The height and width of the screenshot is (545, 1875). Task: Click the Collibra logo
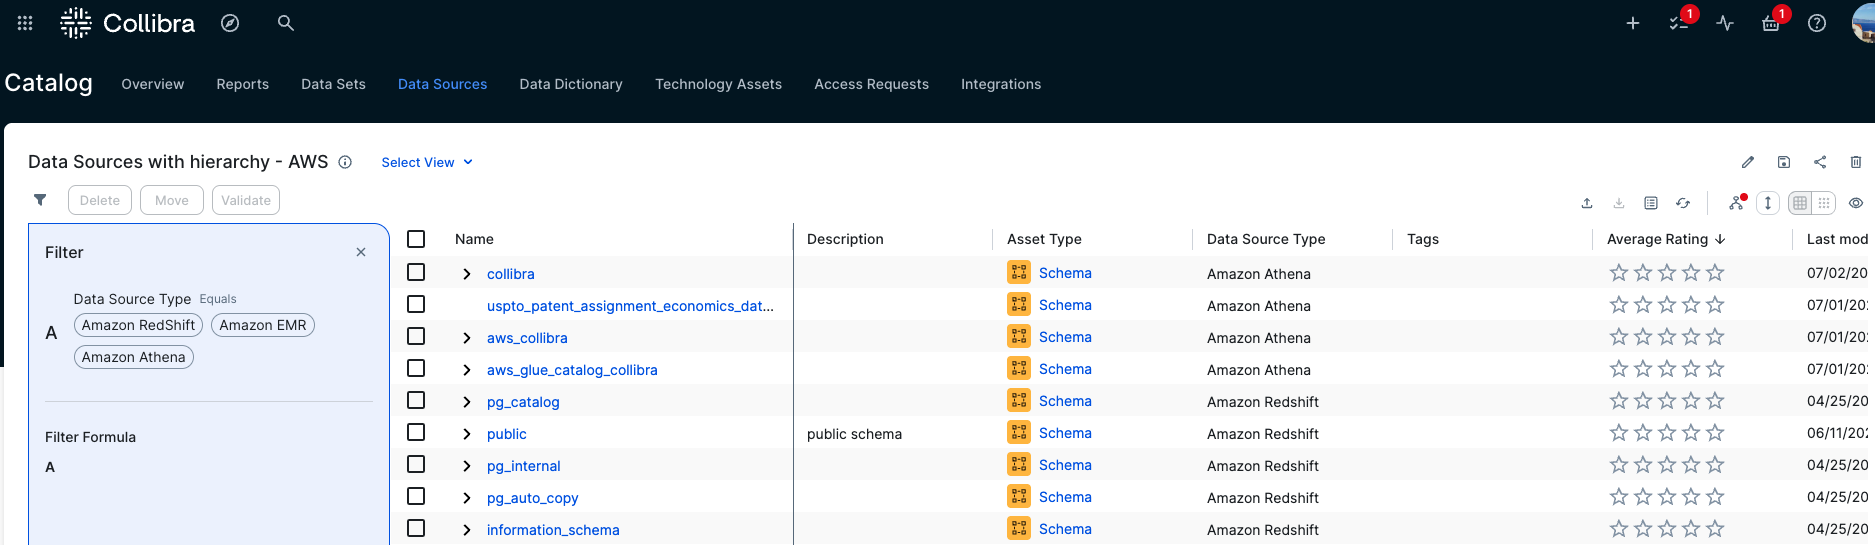(x=127, y=23)
